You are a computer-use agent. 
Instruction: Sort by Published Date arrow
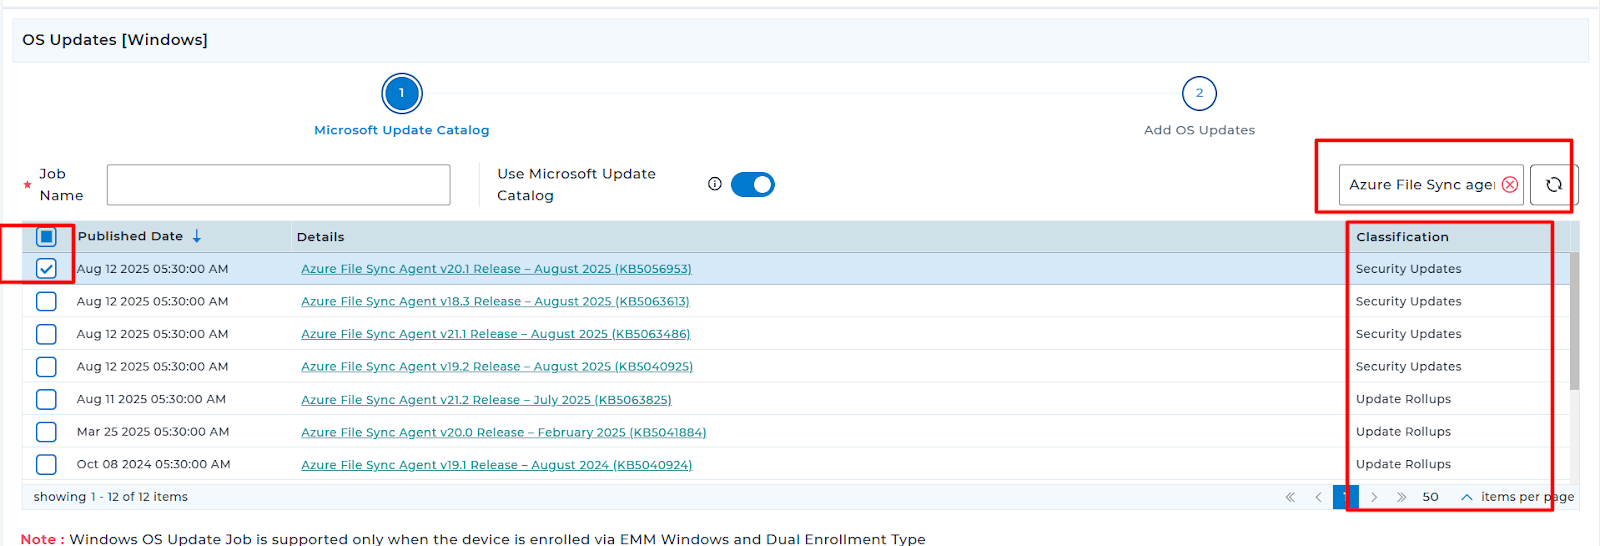197,237
